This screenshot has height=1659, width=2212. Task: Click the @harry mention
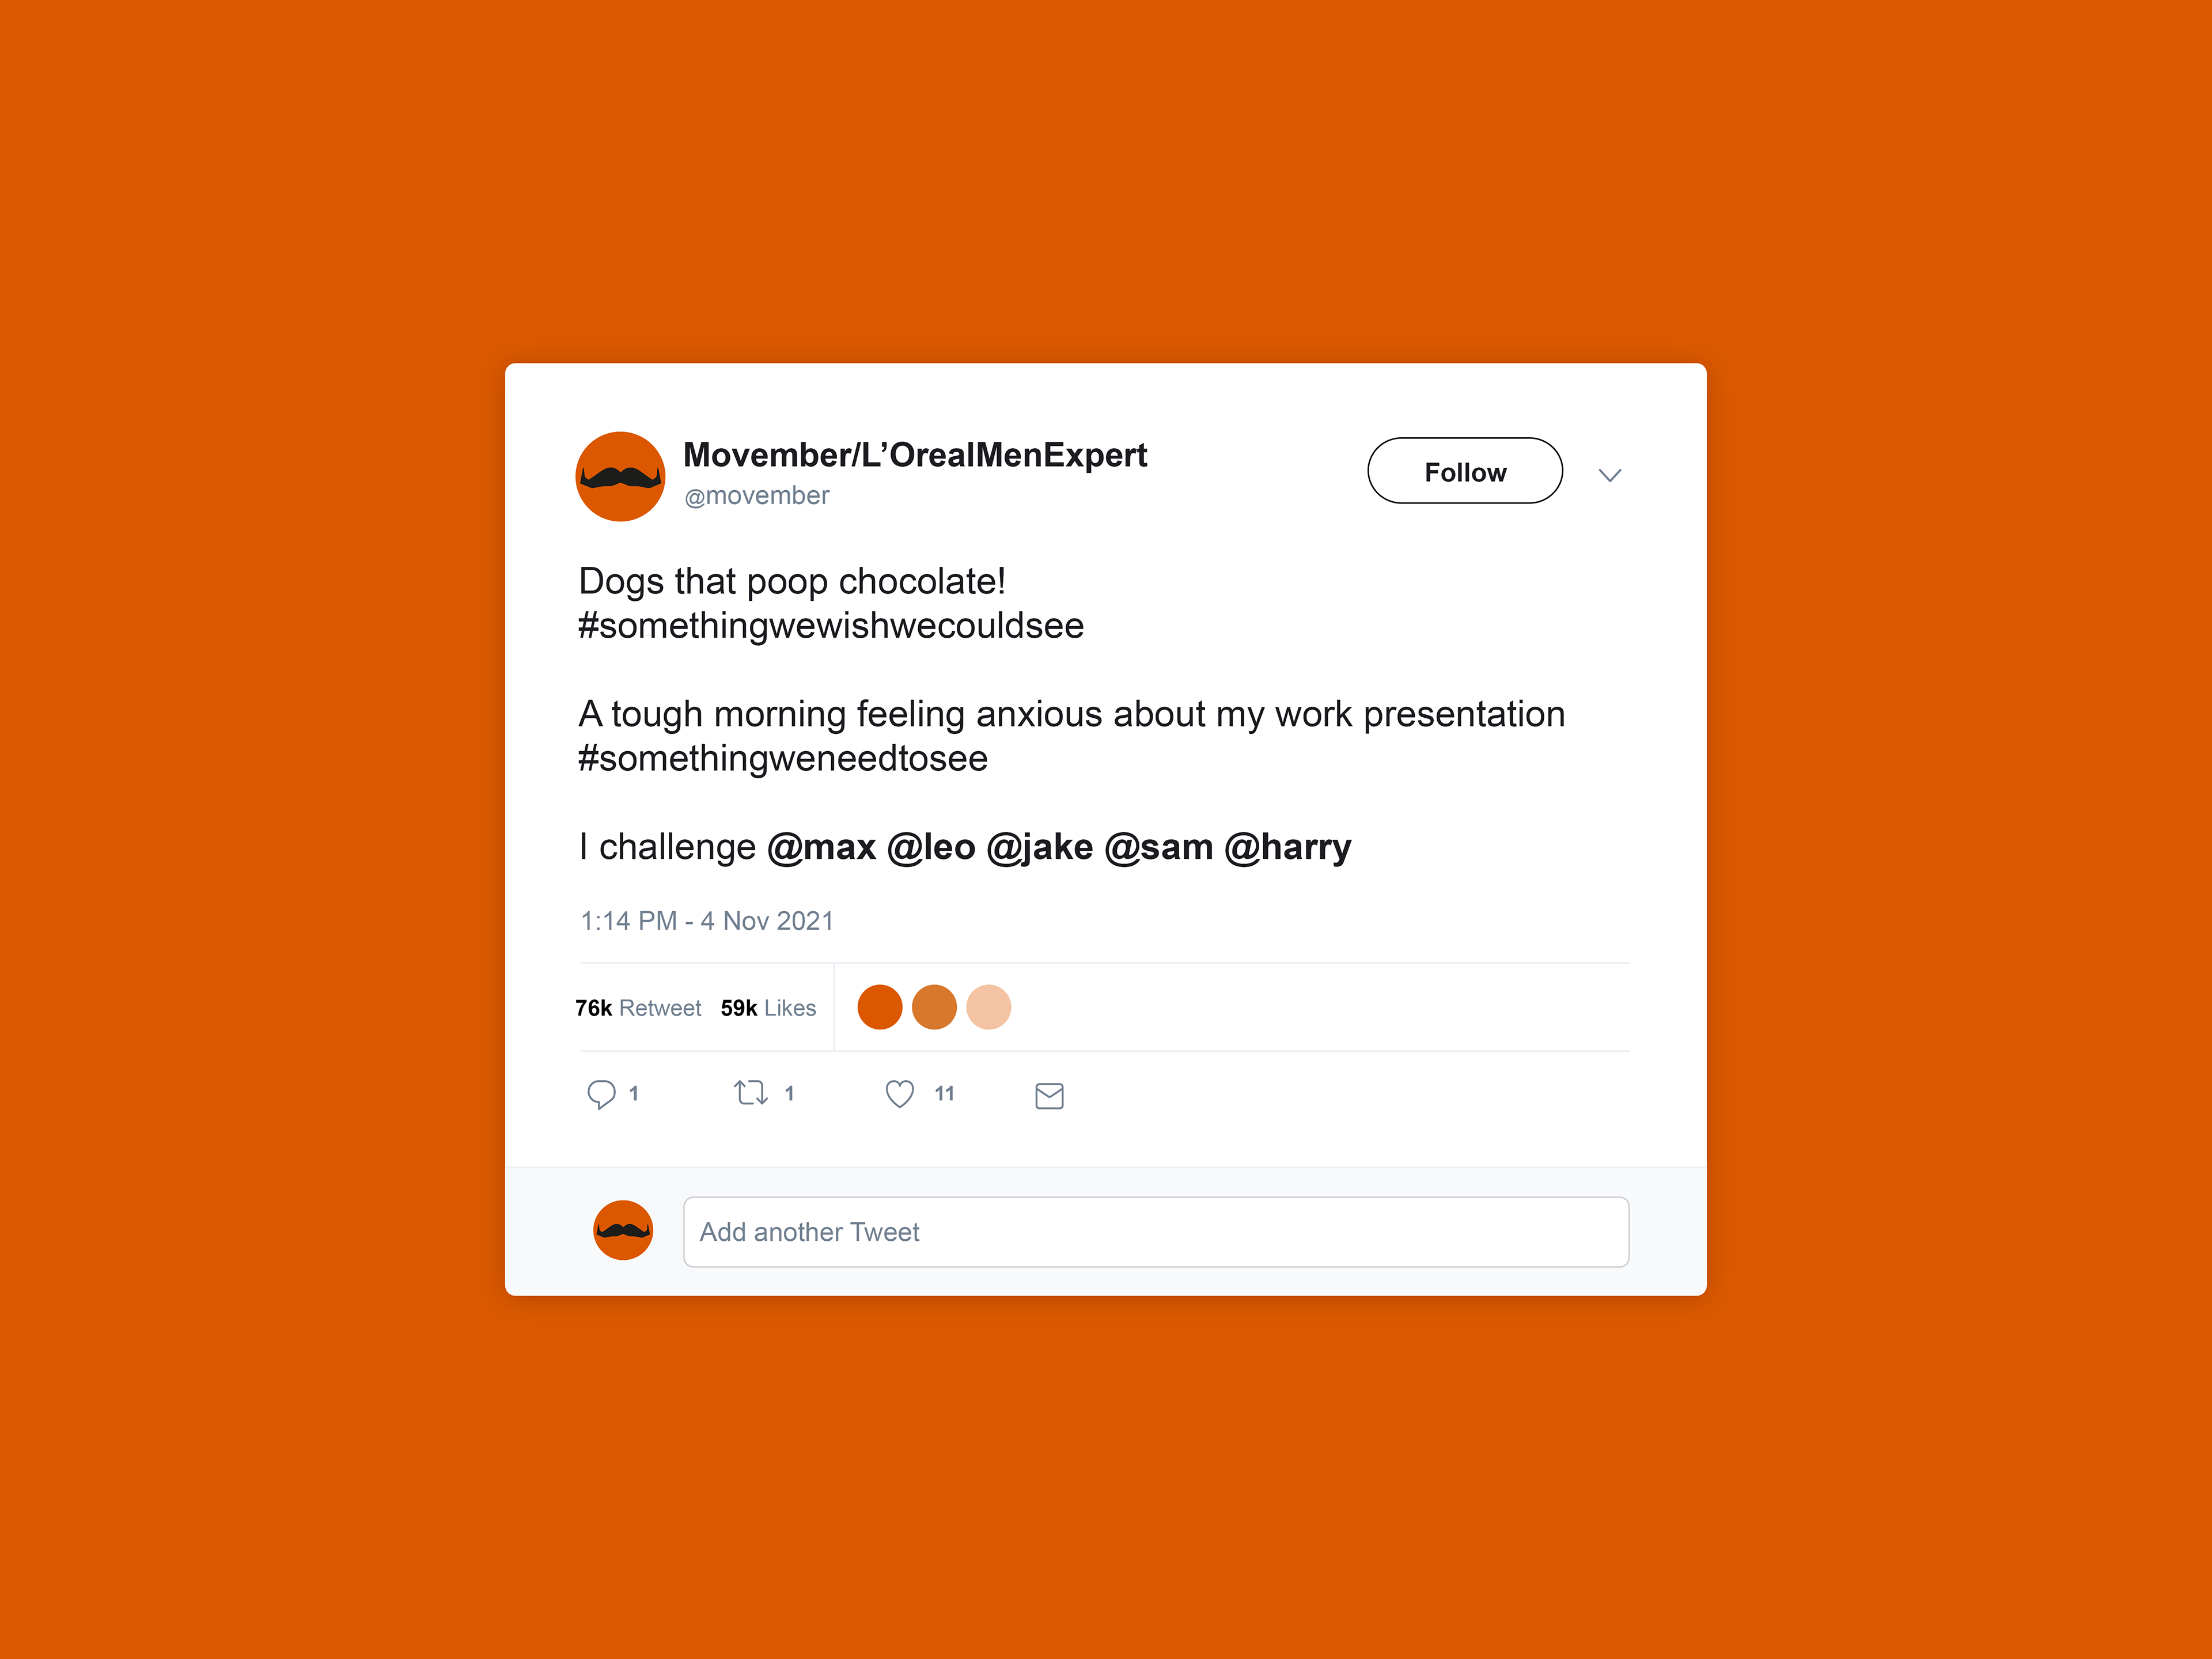click(1288, 848)
